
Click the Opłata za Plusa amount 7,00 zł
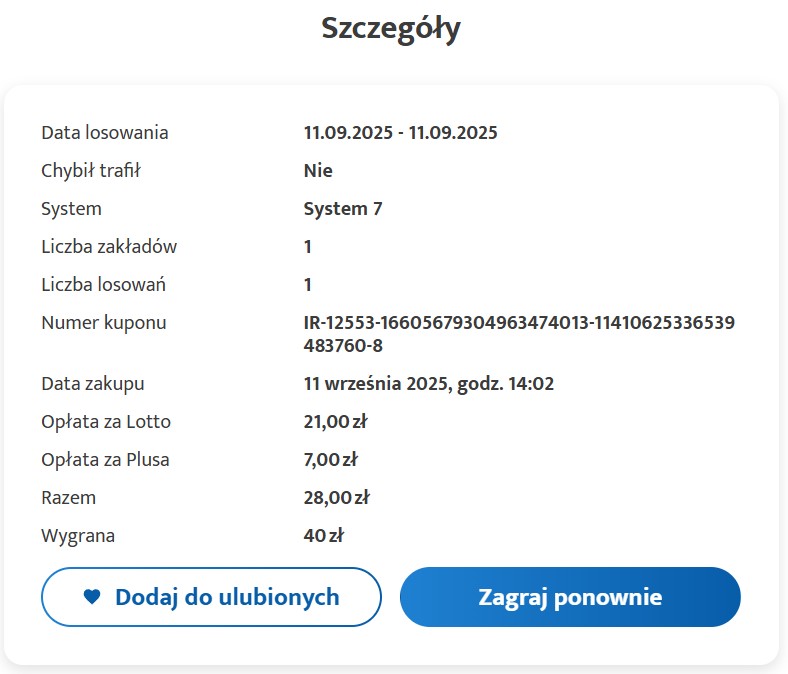point(331,460)
